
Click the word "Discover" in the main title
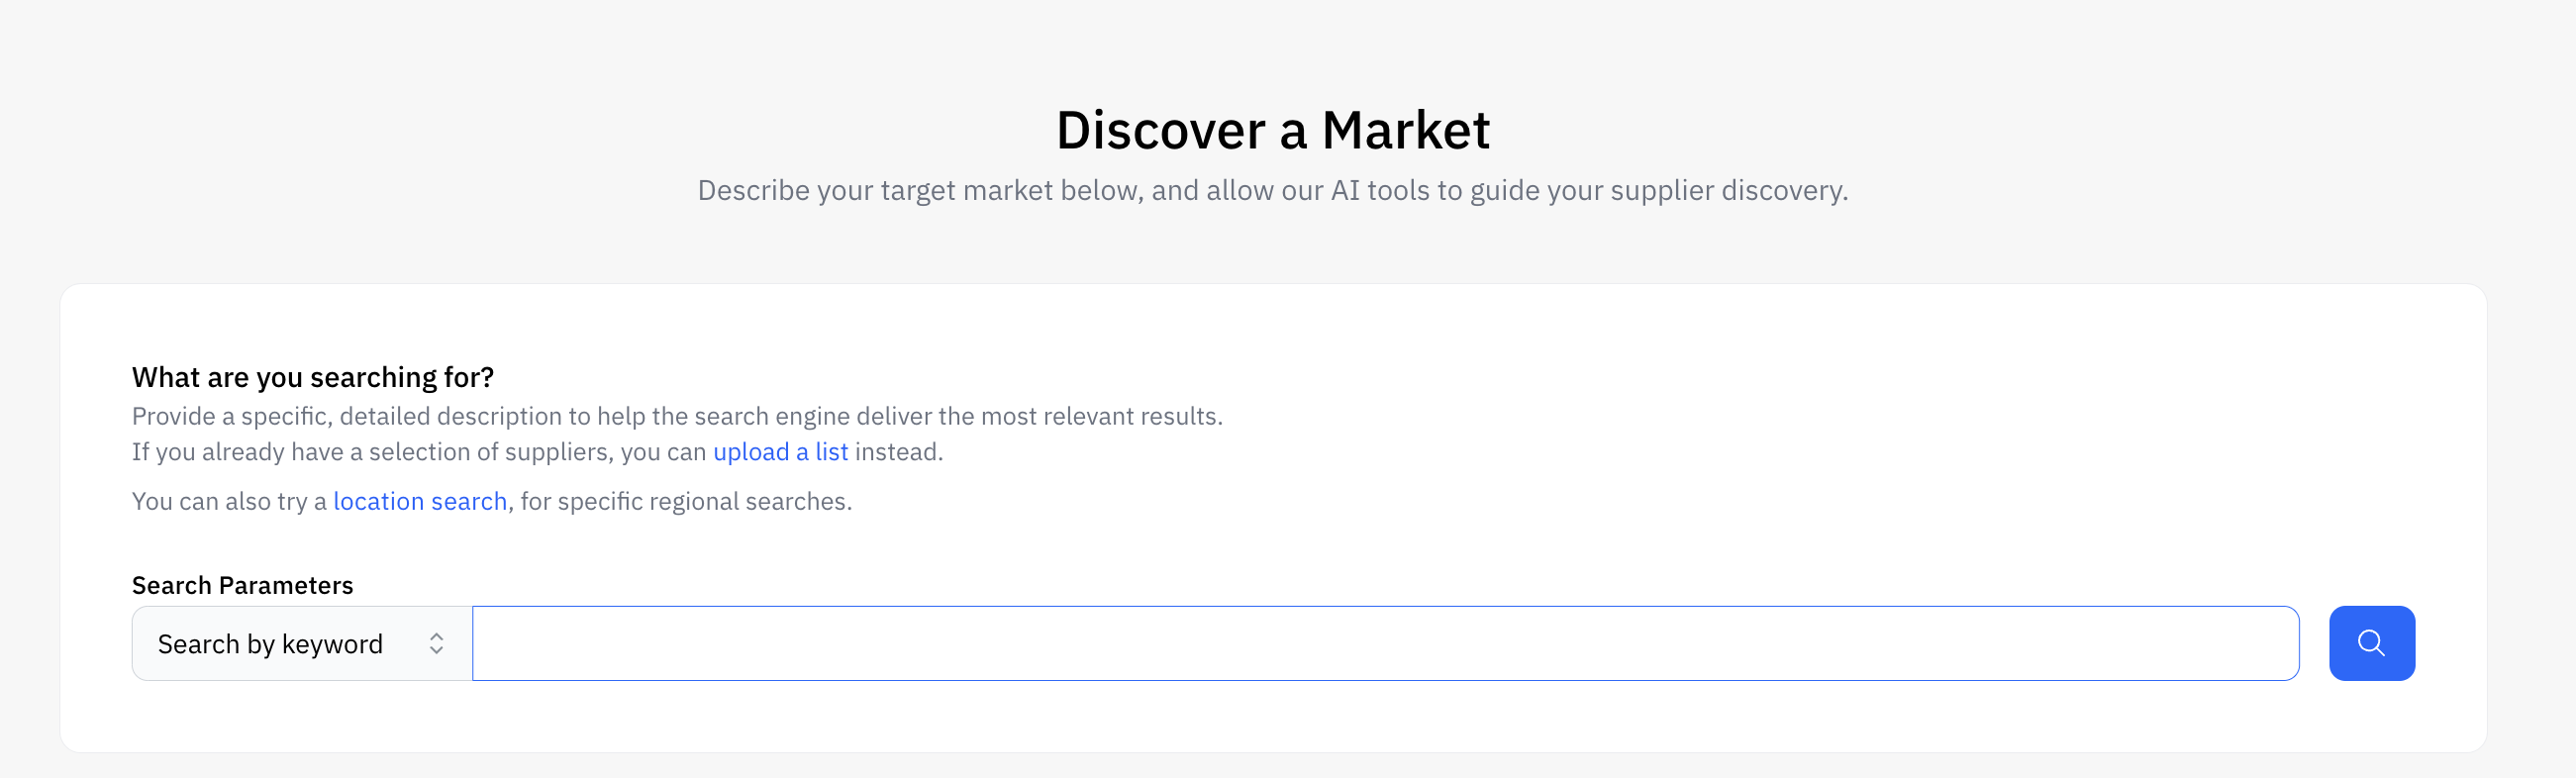click(x=1161, y=130)
